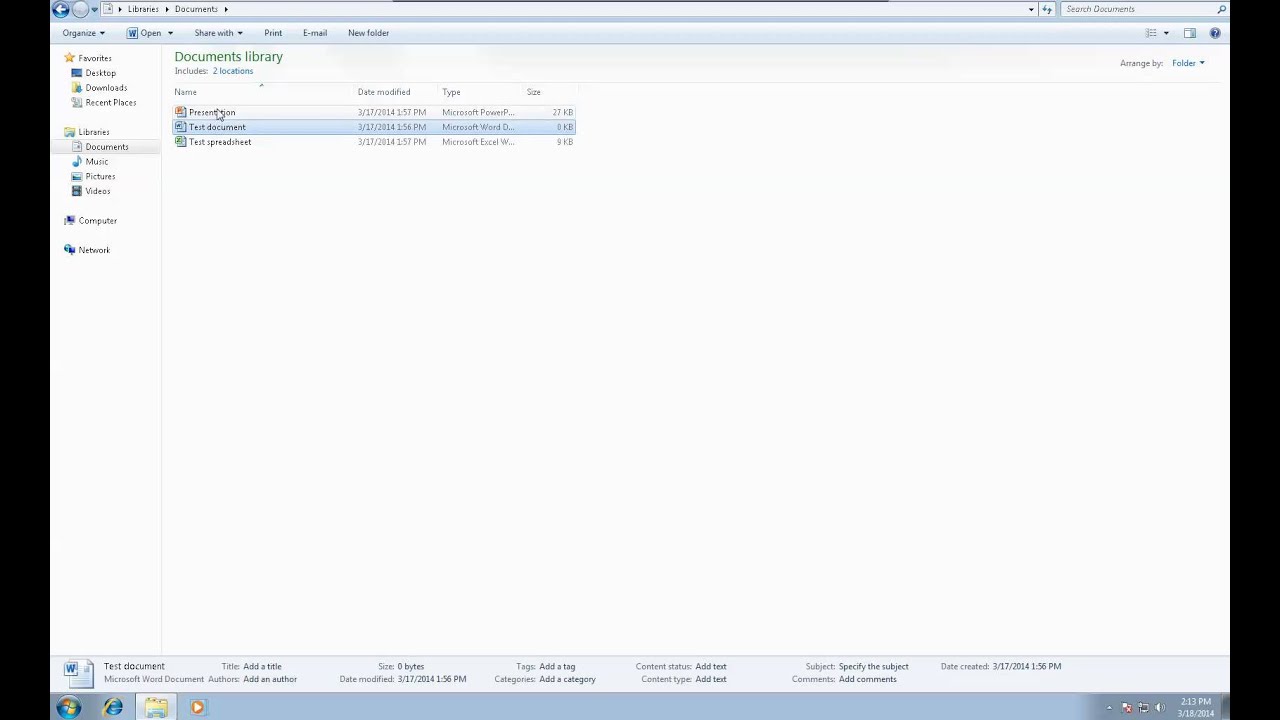Open the Videos library
Image resolution: width=1280 pixels, height=720 pixels.
(x=98, y=191)
